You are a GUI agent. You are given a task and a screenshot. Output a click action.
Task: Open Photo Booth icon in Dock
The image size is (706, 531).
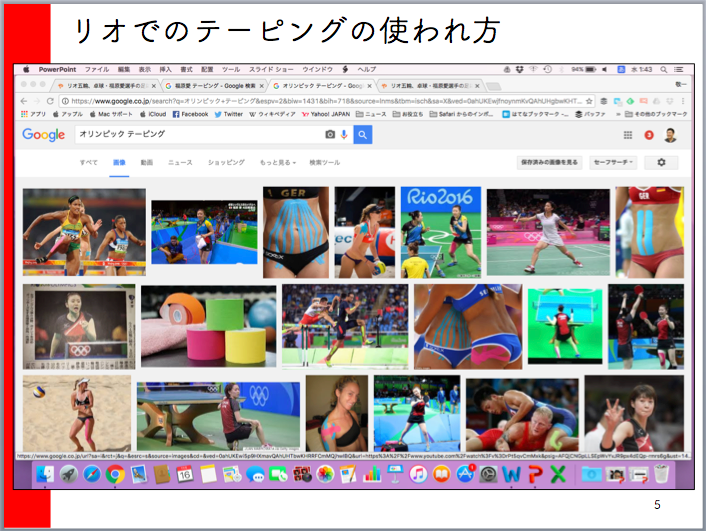point(302,475)
